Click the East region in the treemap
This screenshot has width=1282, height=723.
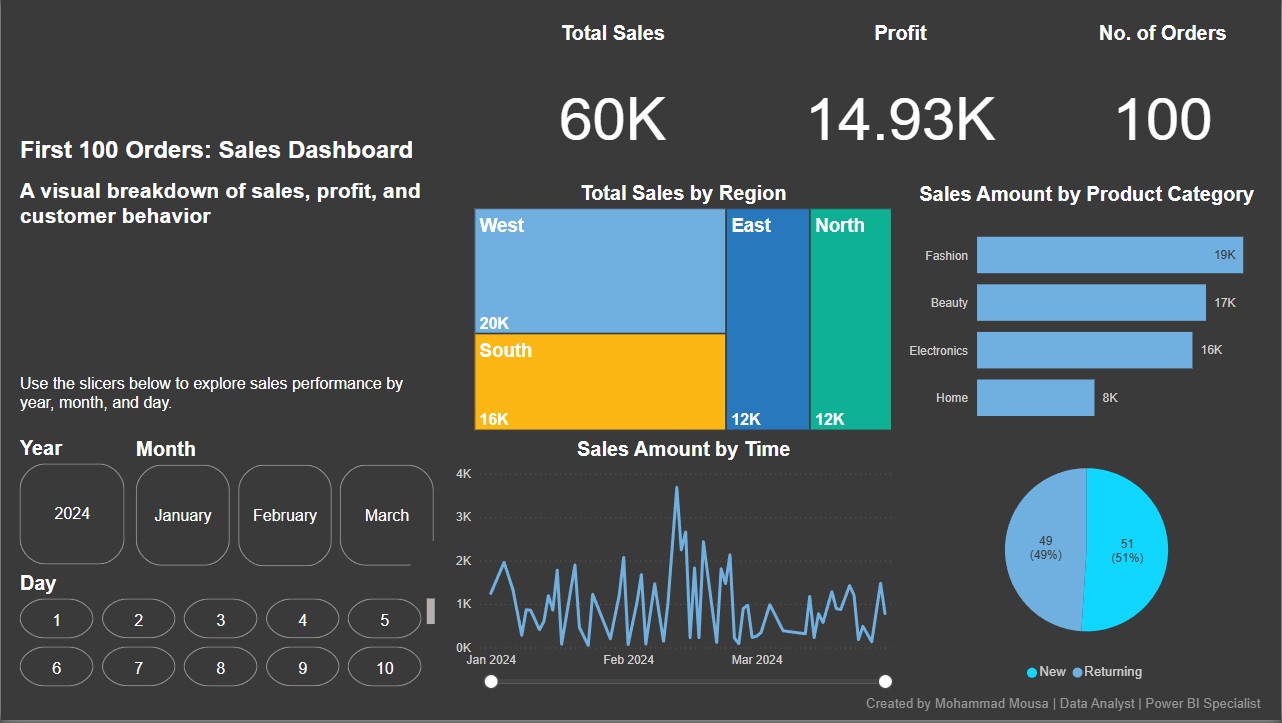(x=767, y=318)
